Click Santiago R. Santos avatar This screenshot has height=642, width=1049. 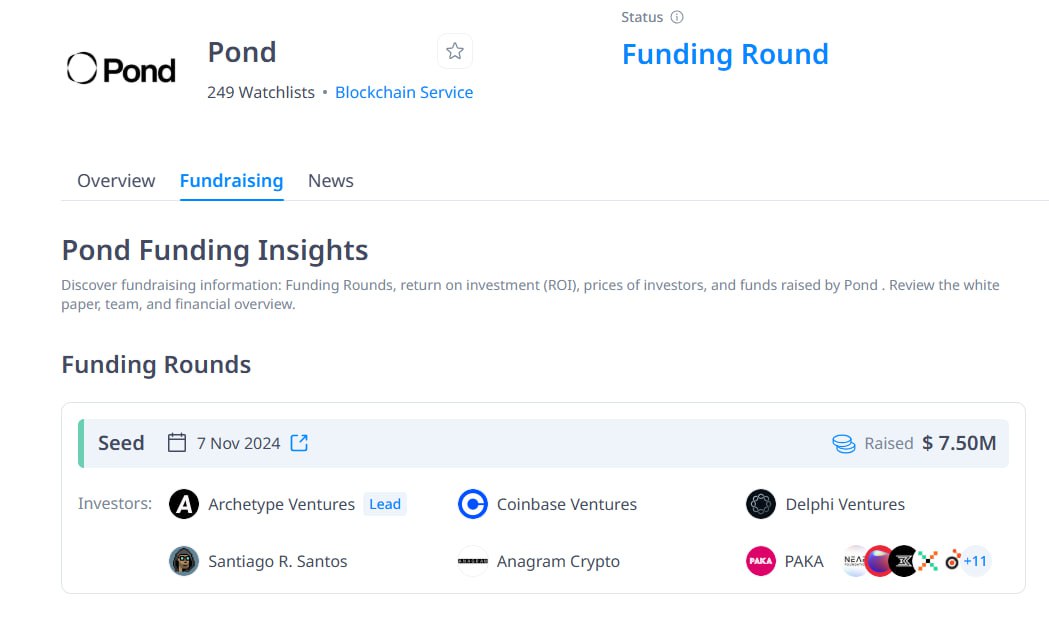pyautogui.click(x=184, y=561)
